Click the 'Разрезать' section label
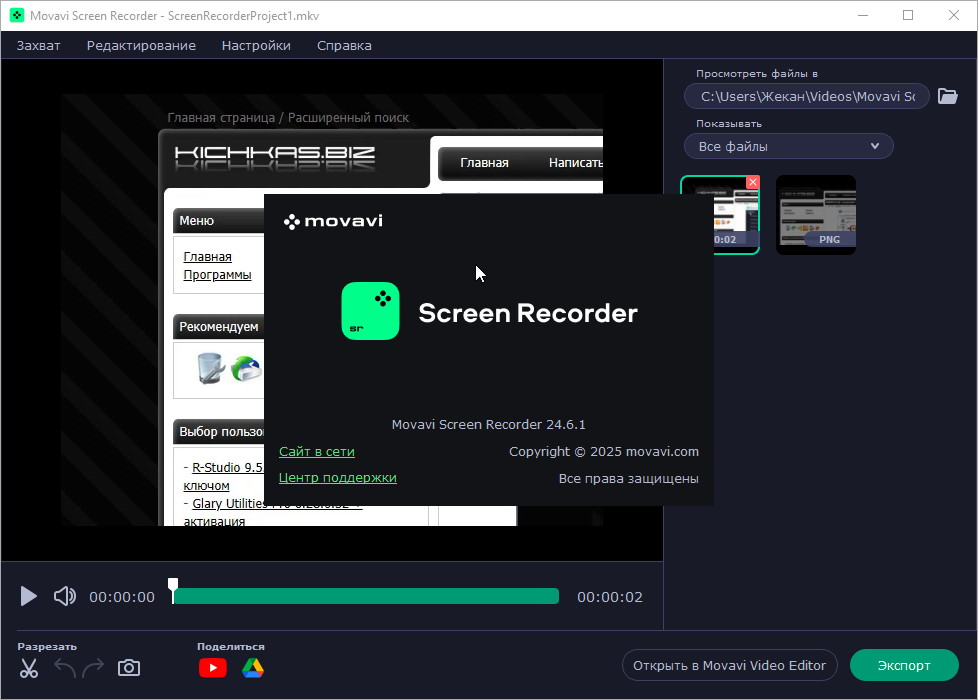Viewport: 978px width, 700px height. click(47, 646)
